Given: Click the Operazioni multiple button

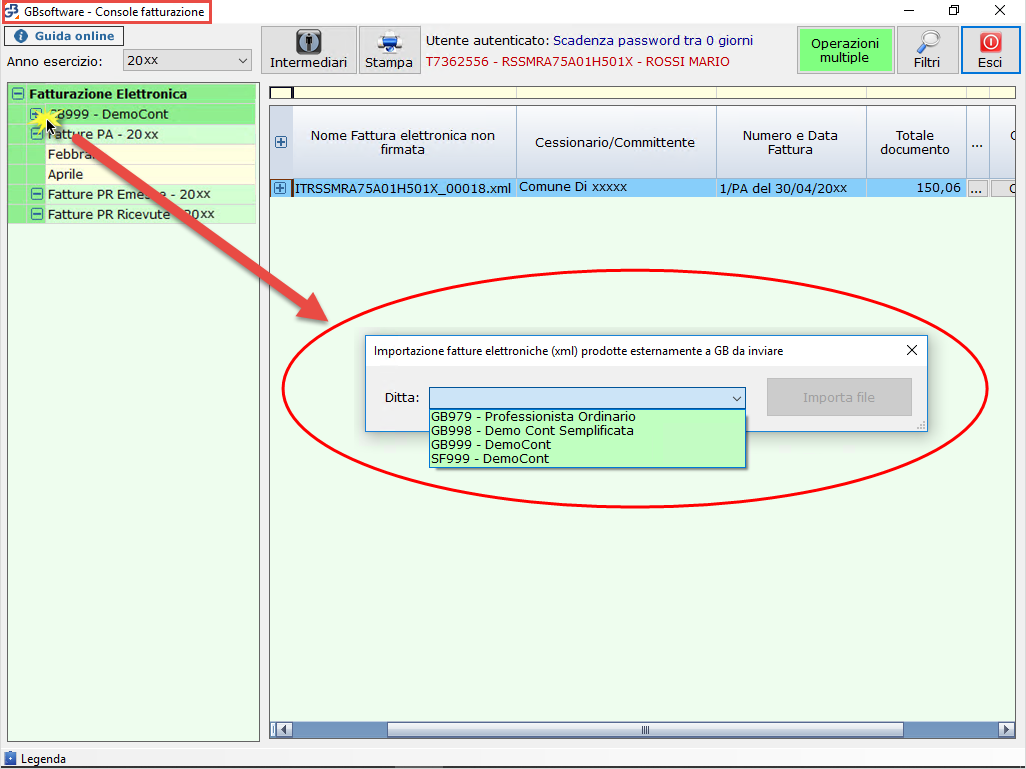Looking at the screenshot, I should pos(844,50).
